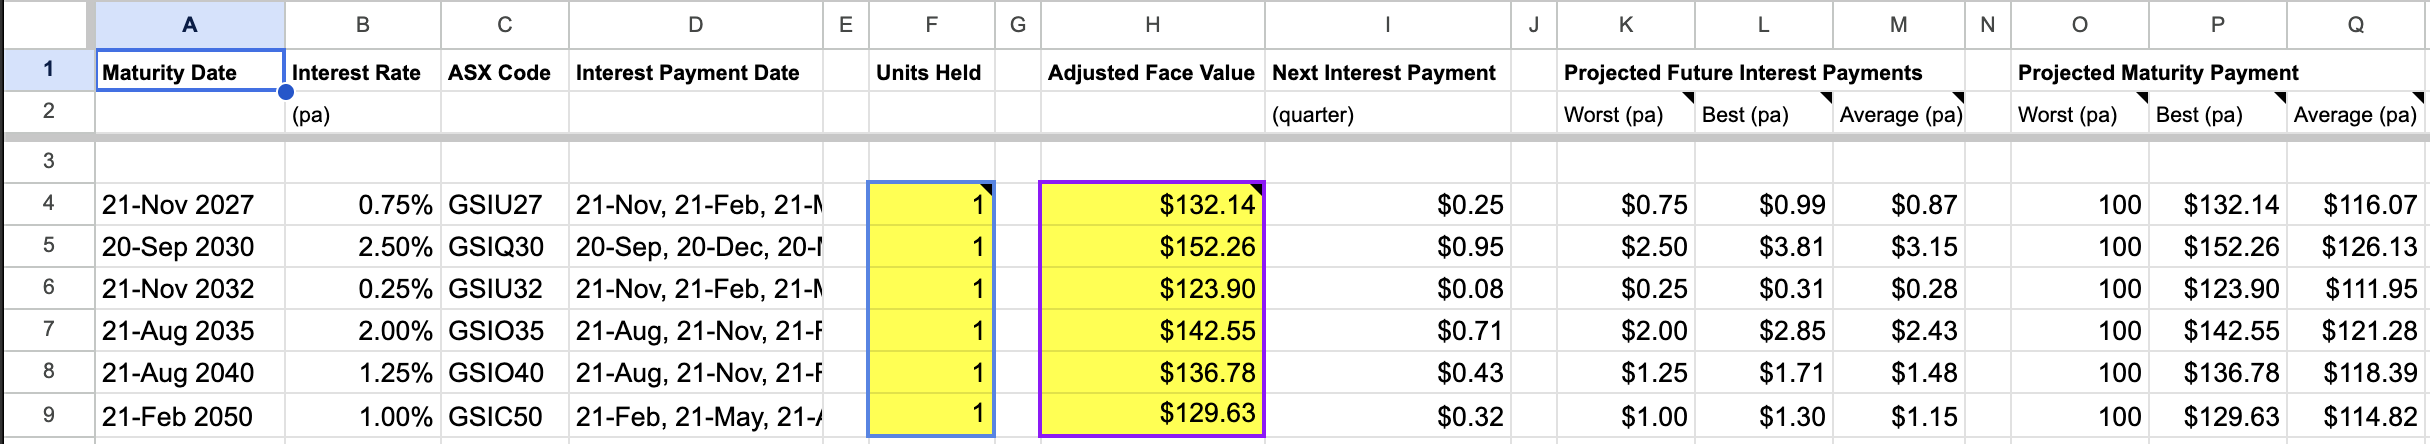2430x444 pixels.
Task: Select the ASX Code GSIQ30 cell
Action: tap(504, 246)
